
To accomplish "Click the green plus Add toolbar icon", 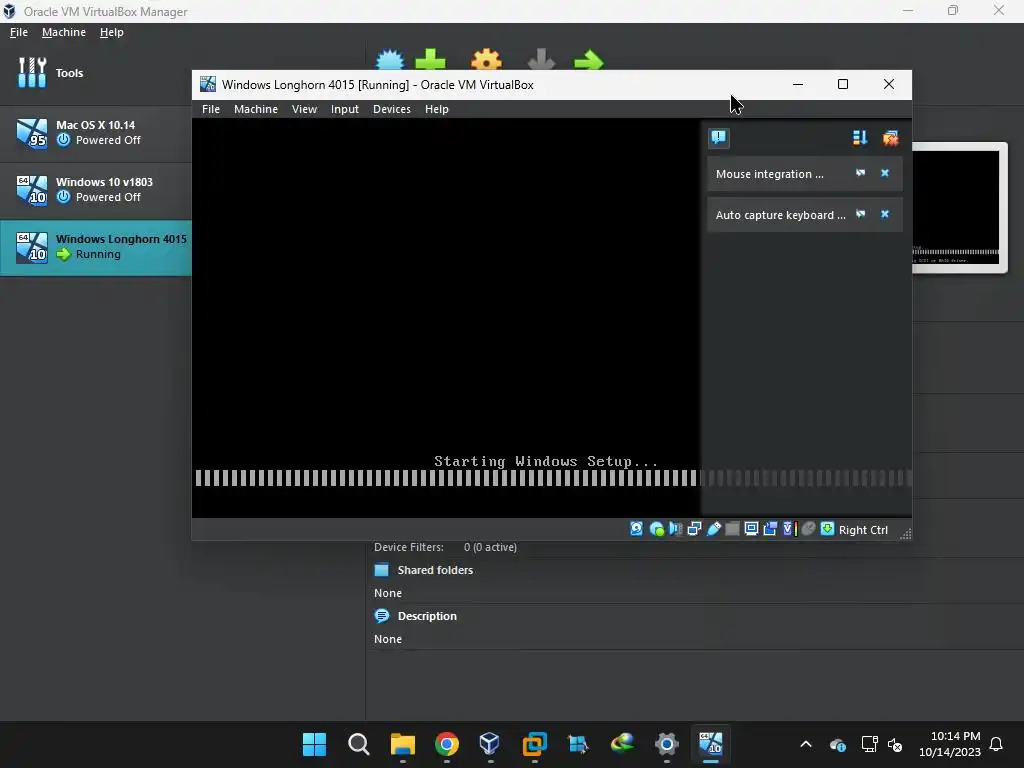I will coord(430,59).
